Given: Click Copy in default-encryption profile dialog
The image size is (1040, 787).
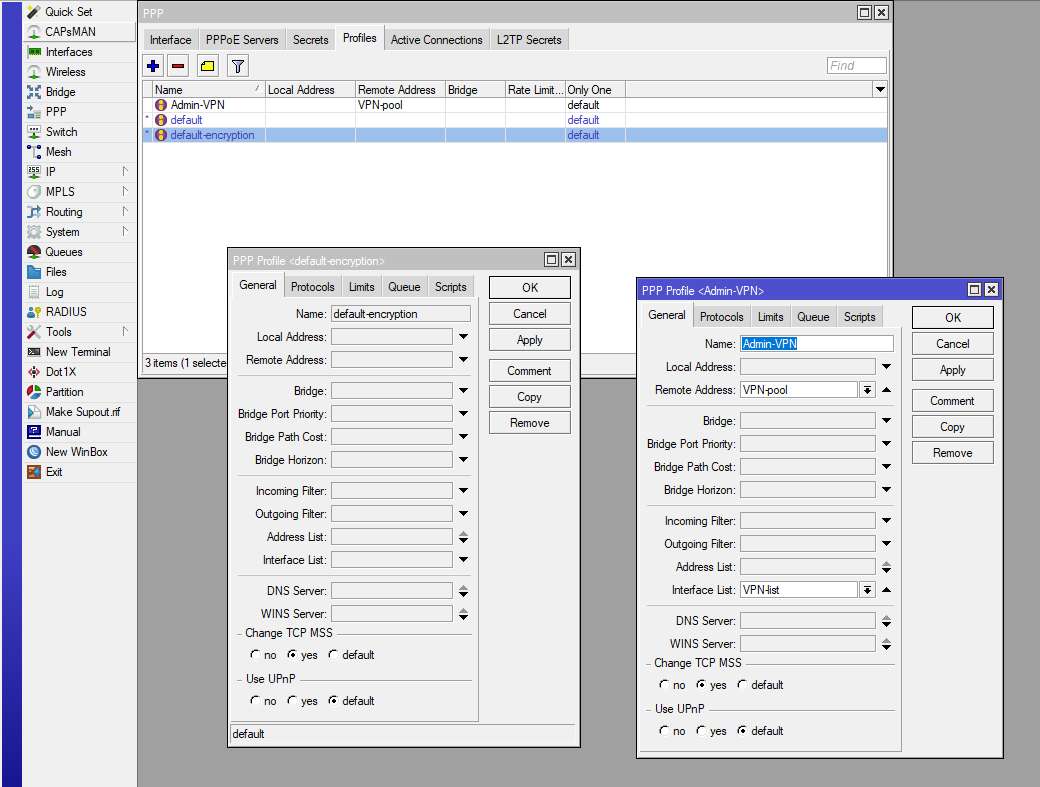Looking at the screenshot, I should tap(529, 396).
